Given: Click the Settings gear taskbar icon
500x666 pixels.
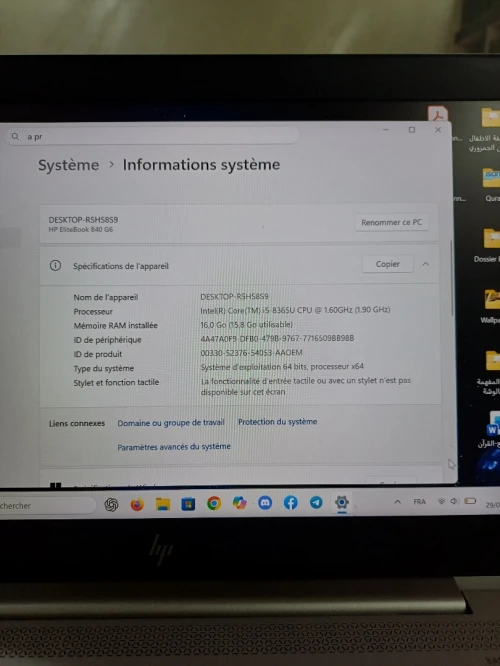Looking at the screenshot, I should [x=342, y=502].
